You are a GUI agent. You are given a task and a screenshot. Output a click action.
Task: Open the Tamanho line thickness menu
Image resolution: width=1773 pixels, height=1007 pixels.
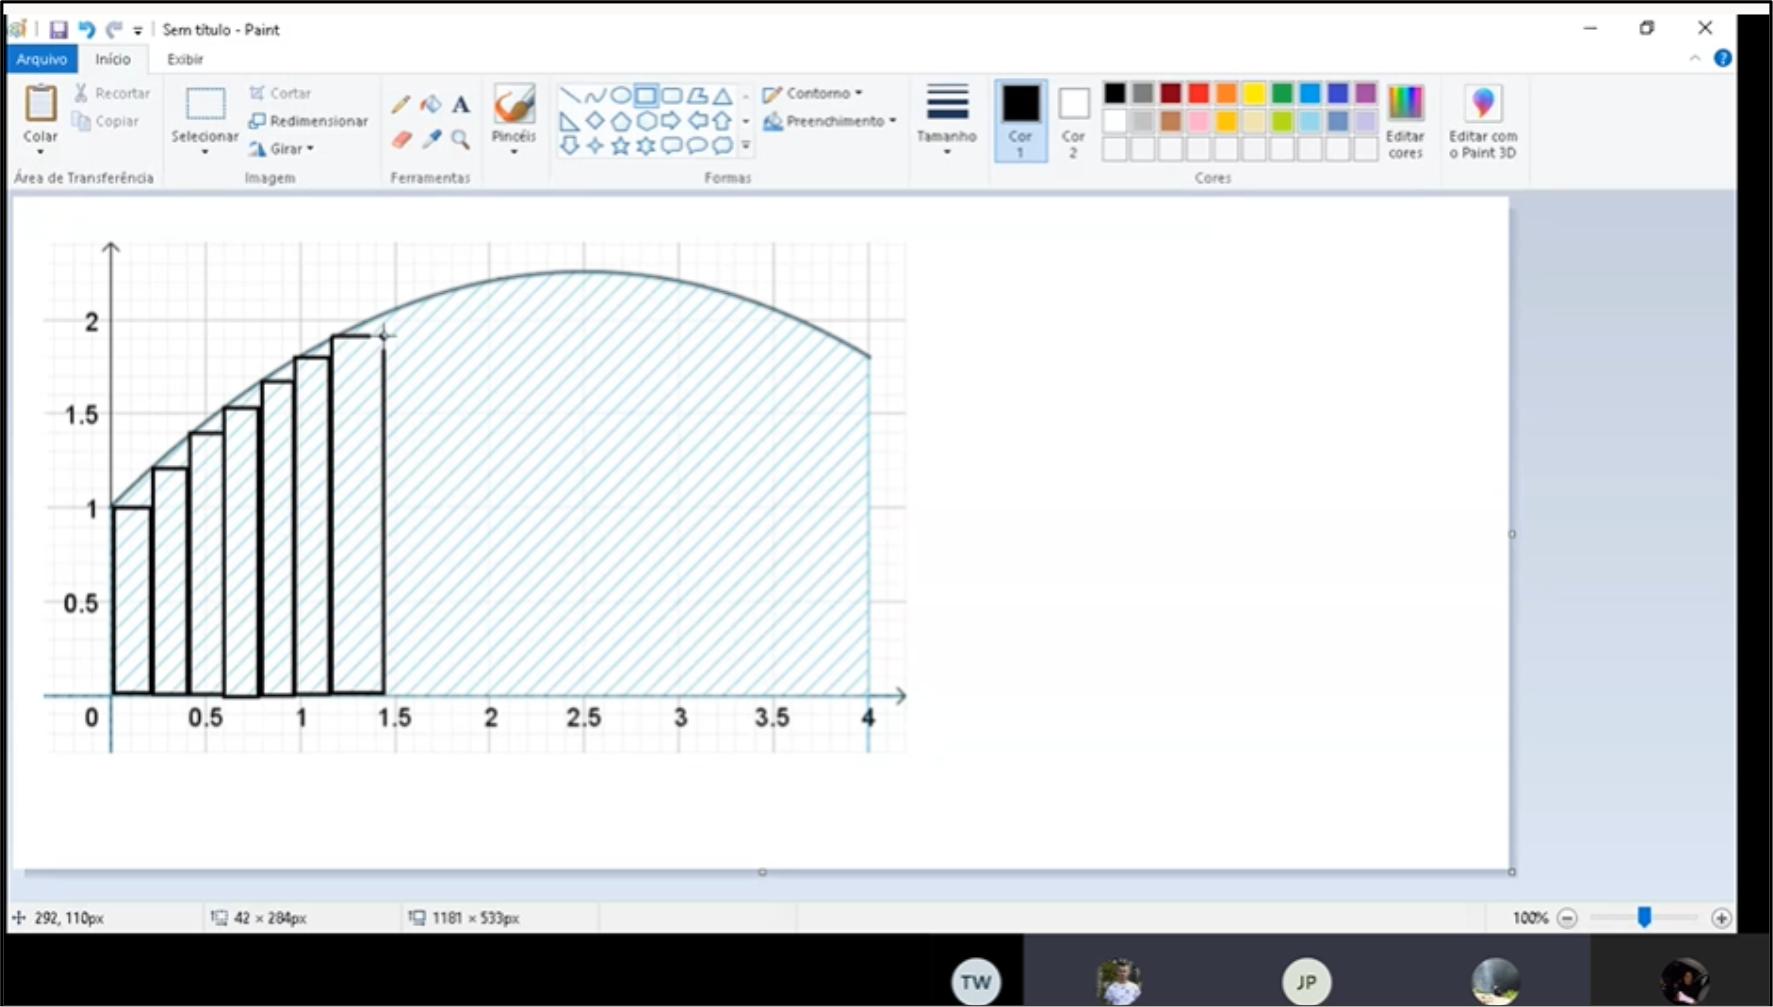click(x=946, y=120)
